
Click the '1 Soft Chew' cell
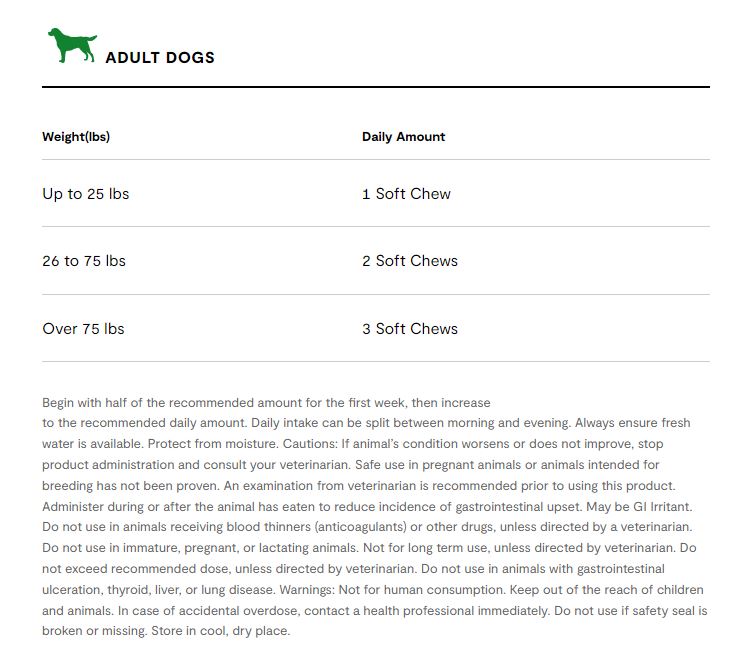pos(406,194)
